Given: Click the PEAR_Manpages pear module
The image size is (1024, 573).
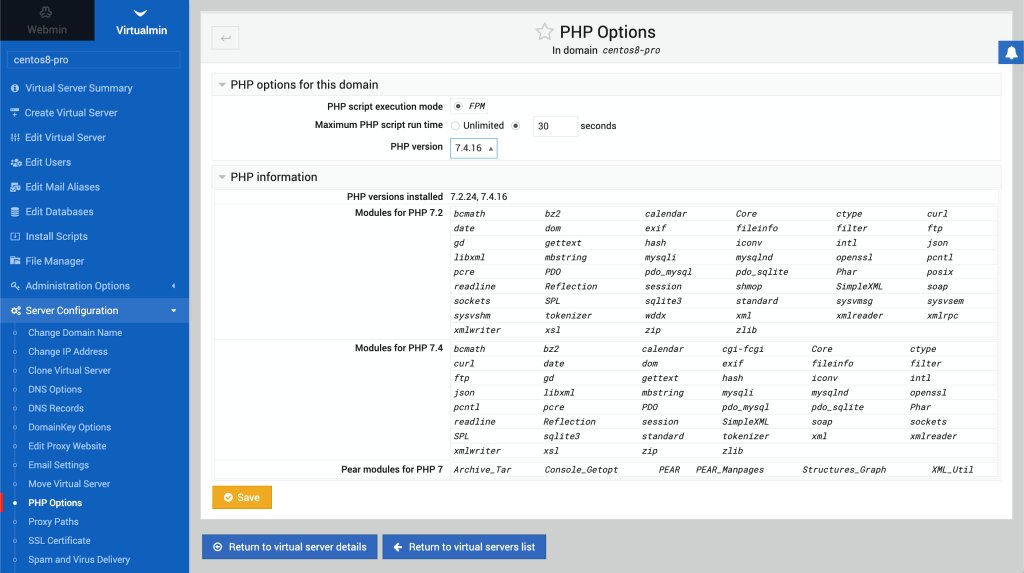Looking at the screenshot, I should (729, 470).
